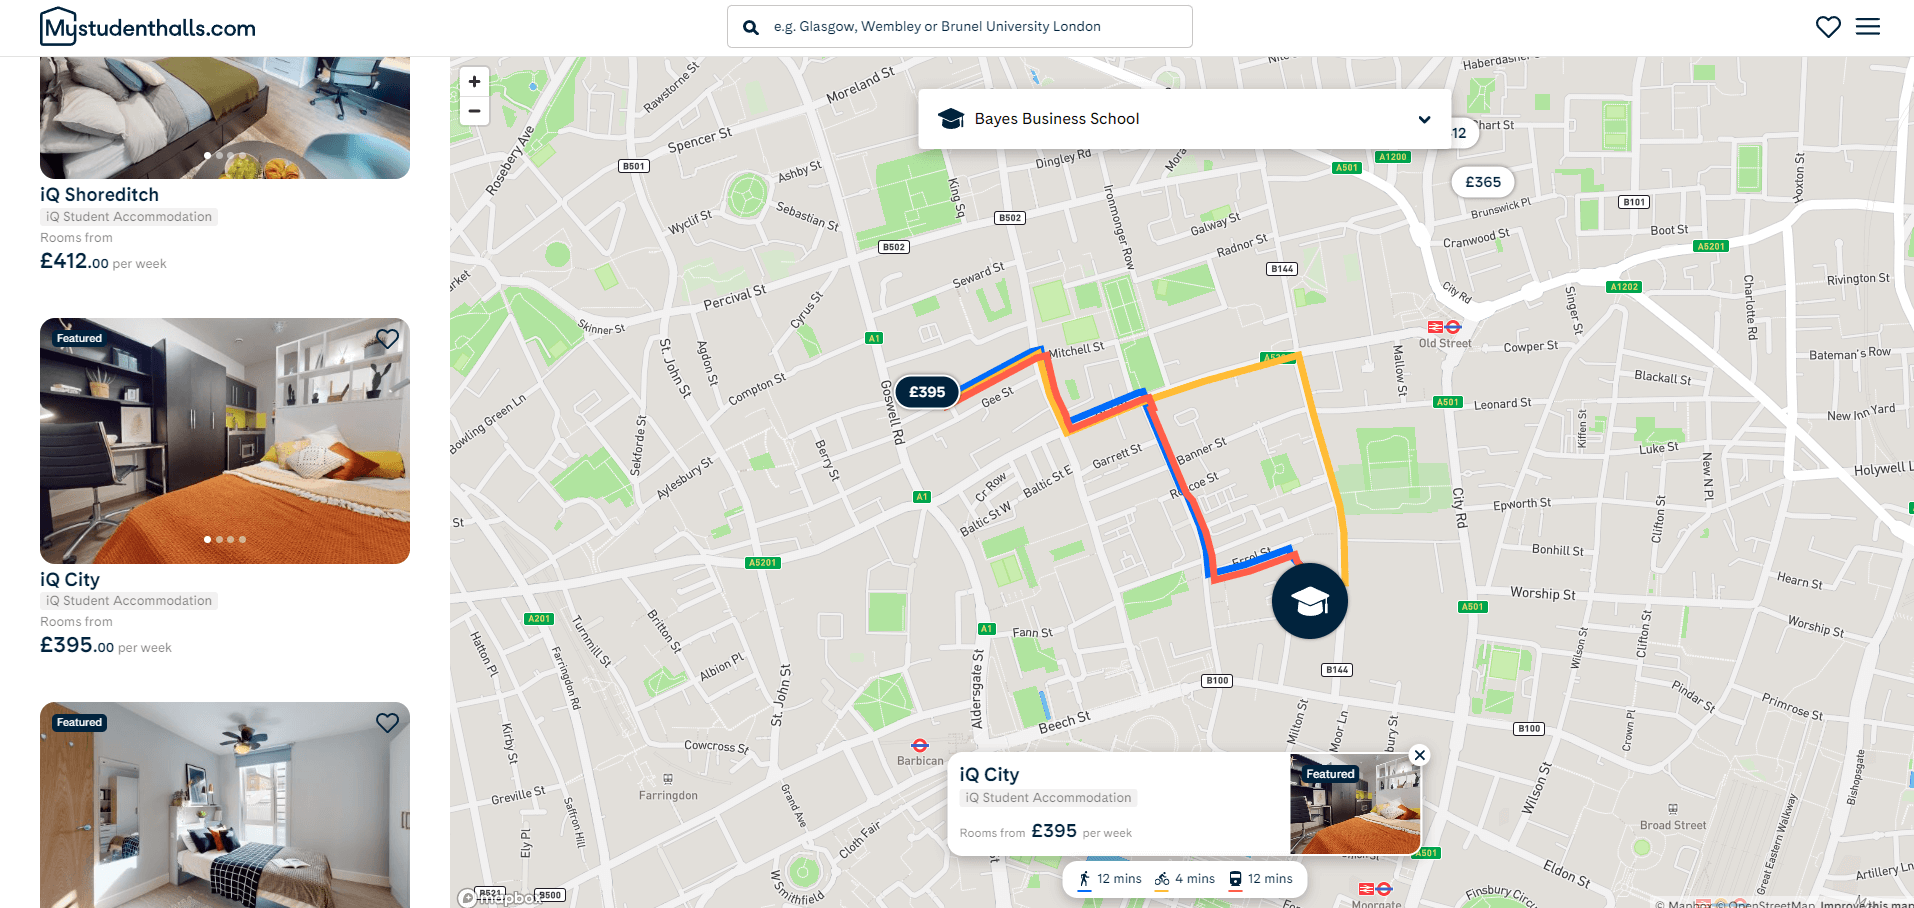Viewport: 1914px width, 908px height.
Task: Favourite the third listing with heart
Action: 387,723
